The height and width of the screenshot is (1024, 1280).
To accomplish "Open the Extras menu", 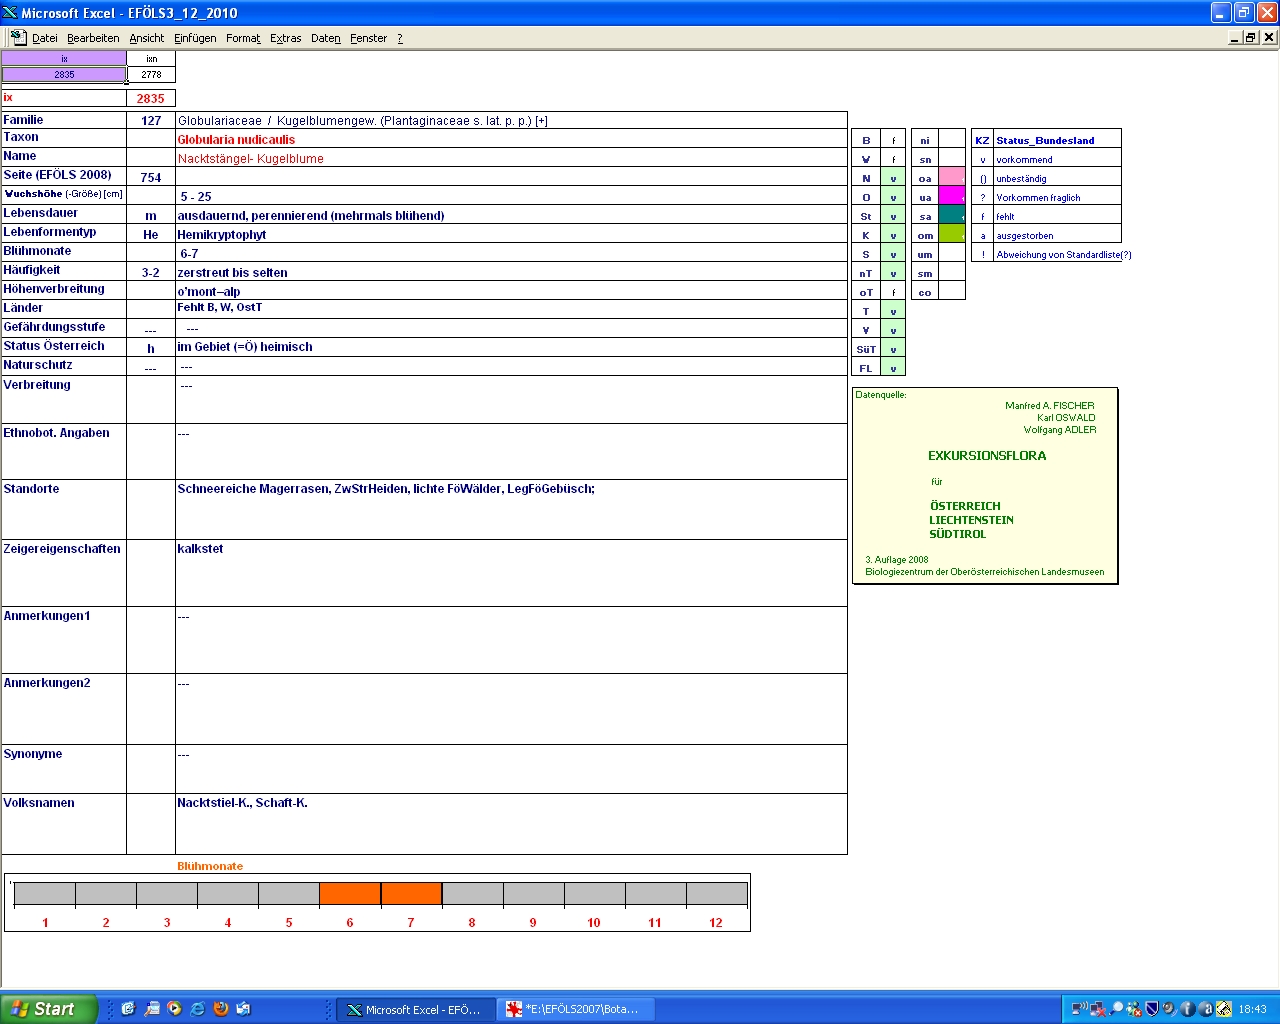I will [x=285, y=38].
